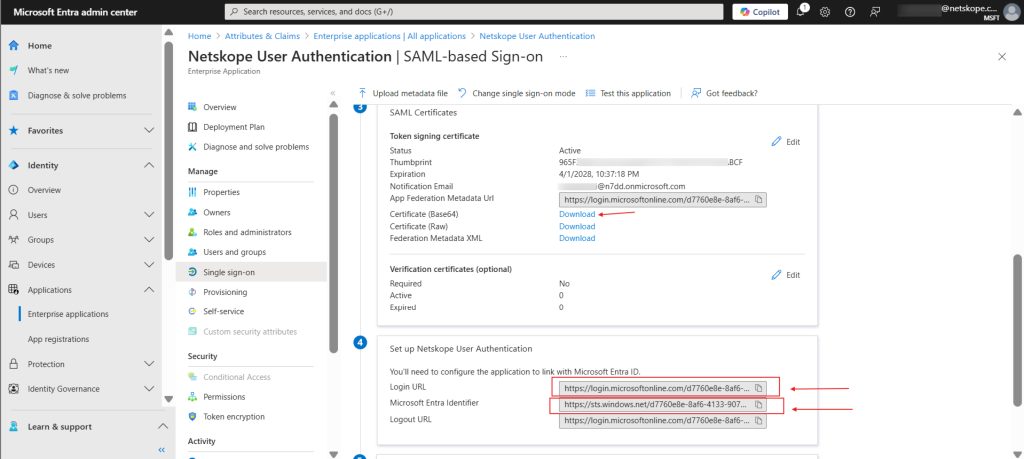Open Diagnose and solve problems in app menu
The width and height of the screenshot is (1024, 459).
pos(256,147)
